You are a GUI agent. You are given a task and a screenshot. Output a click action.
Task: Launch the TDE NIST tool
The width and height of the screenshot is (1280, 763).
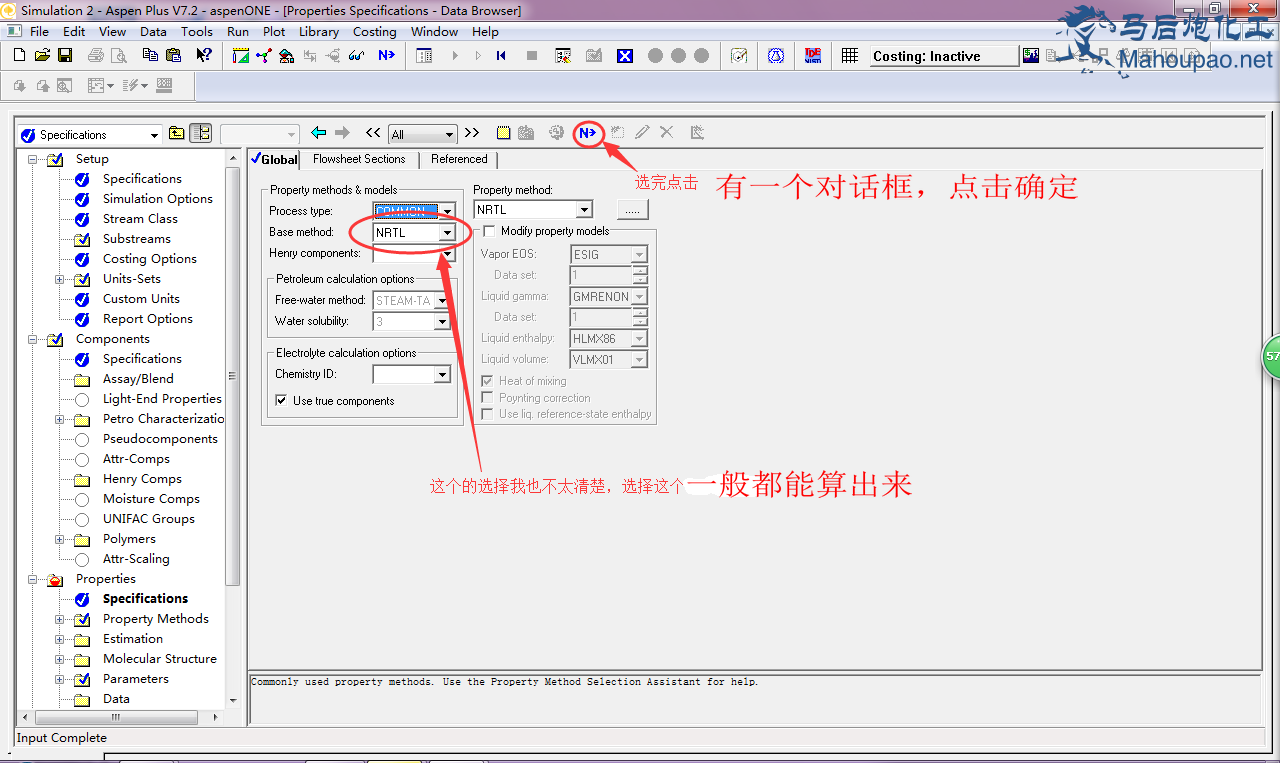[x=813, y=56]
